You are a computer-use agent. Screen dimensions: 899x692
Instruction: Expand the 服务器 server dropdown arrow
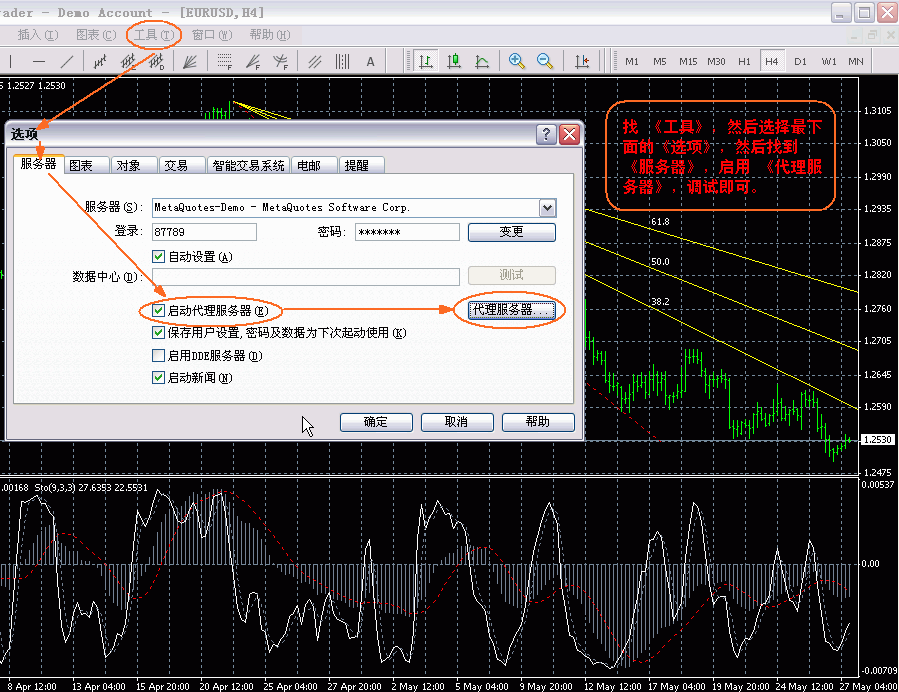pyautogui.click(x=548, y=208)
